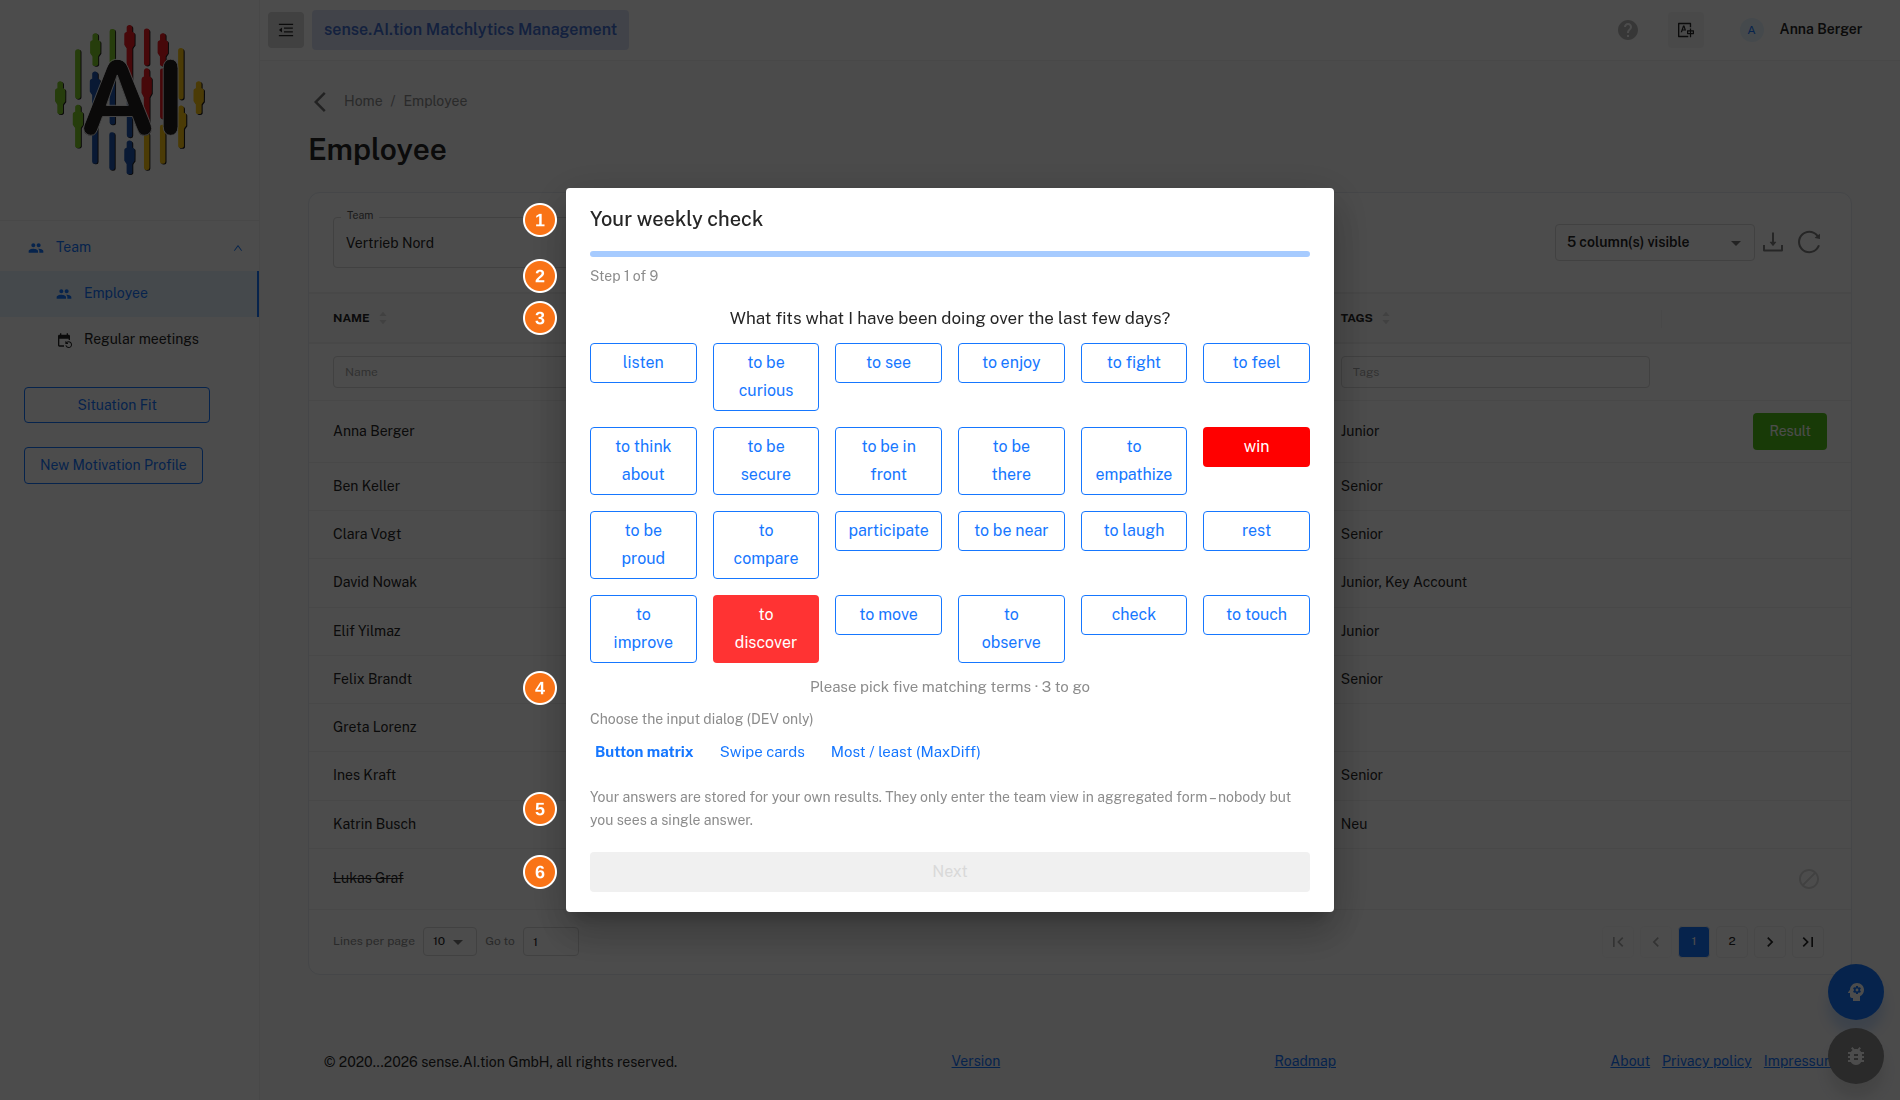Select the term 'listen'
Image resolution: width=1900 pixels, height=1100 pixels.
[643, 363]
